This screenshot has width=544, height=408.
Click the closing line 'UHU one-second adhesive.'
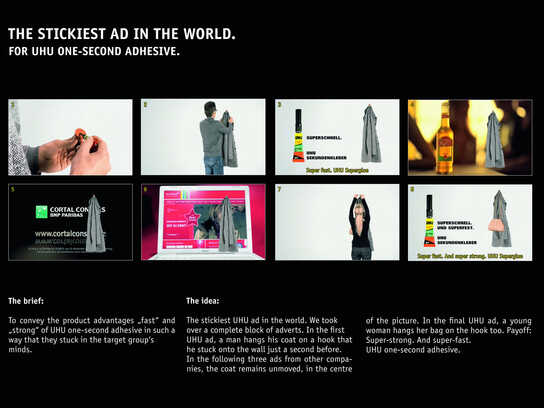point(413,350)
